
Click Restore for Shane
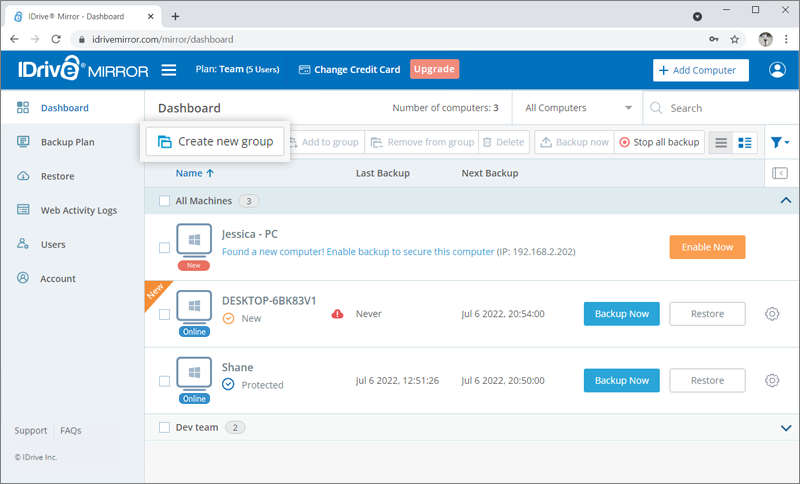[707, 380]
